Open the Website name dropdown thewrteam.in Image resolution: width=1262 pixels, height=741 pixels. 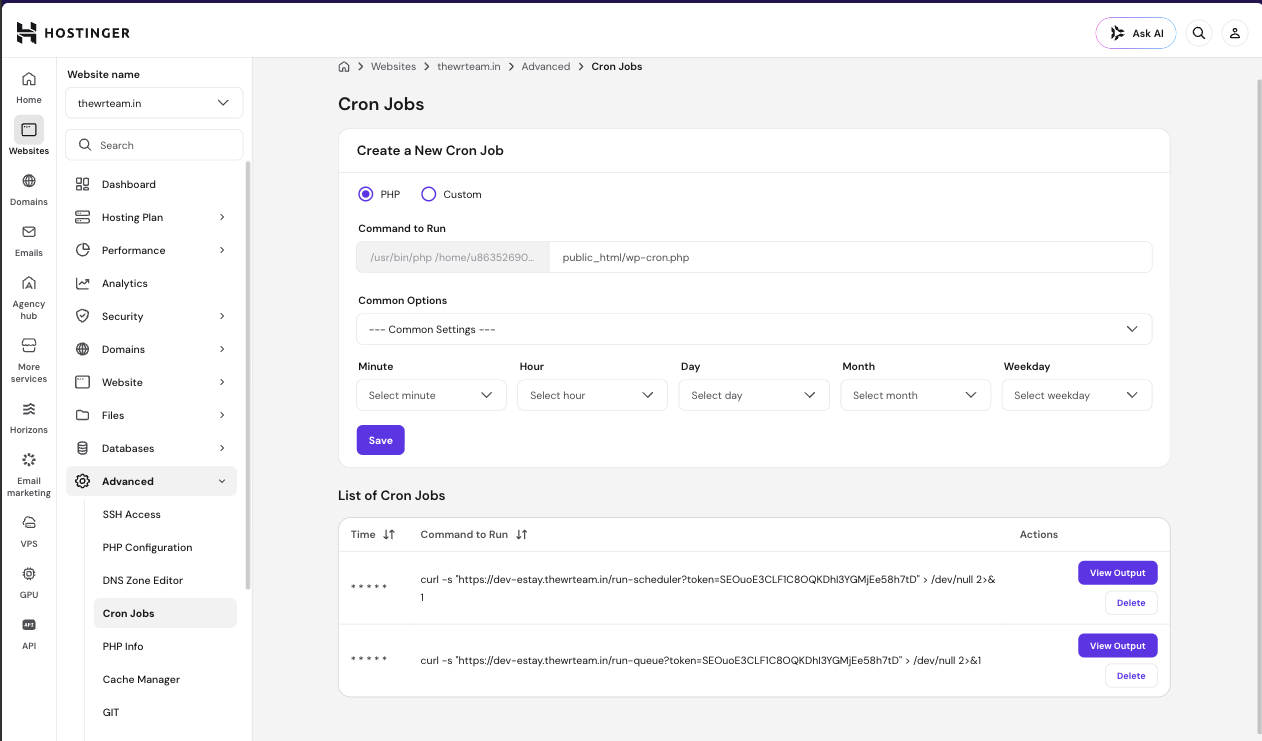[x=154, y=103]
